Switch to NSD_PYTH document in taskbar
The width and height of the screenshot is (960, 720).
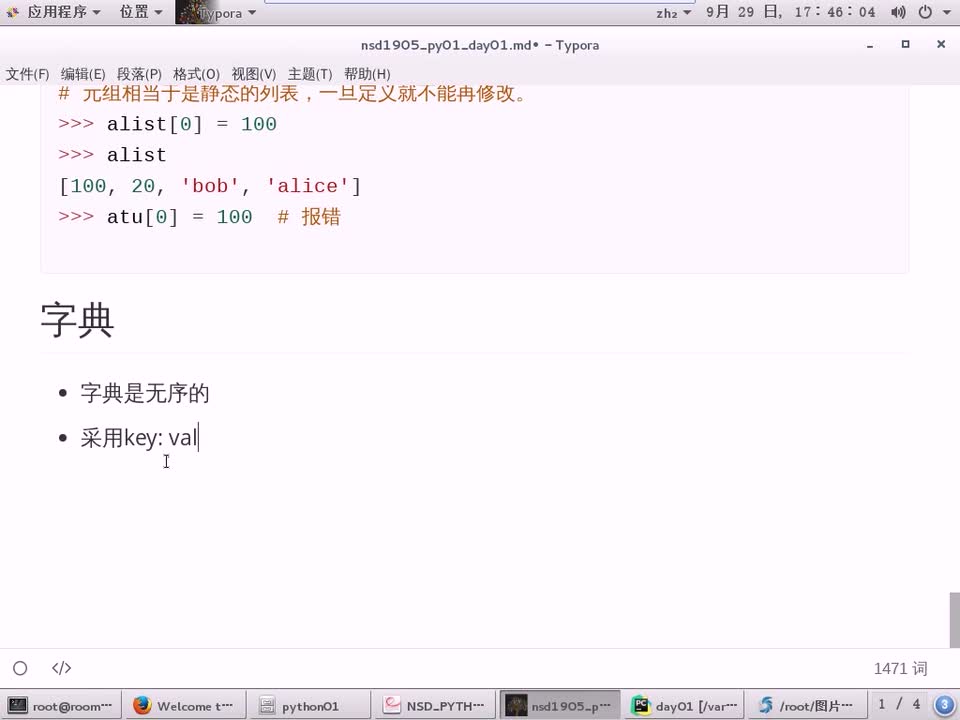[x=435, y=706]
